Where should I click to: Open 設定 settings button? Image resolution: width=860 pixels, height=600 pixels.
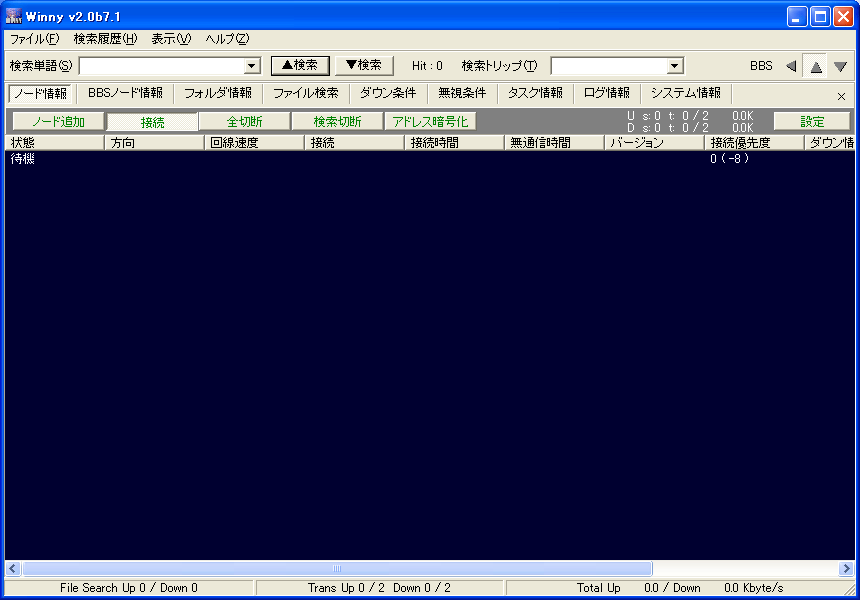click(812, 122)
